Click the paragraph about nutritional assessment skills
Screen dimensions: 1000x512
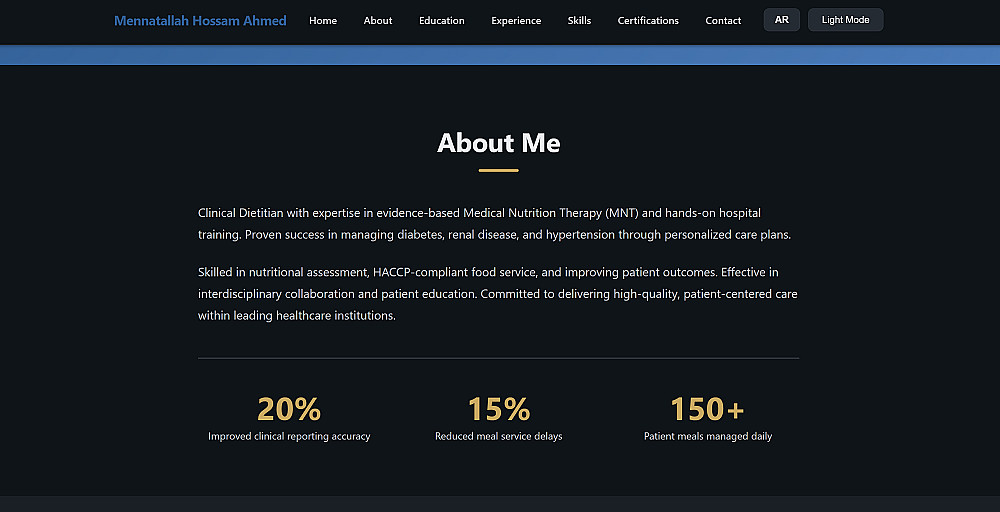497,294
